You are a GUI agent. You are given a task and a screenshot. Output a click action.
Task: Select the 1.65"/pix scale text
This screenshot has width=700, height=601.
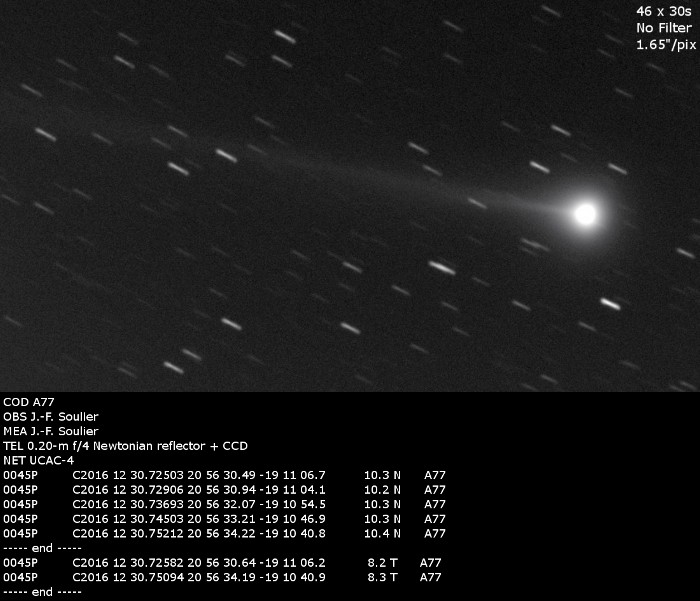click(666, 45)
